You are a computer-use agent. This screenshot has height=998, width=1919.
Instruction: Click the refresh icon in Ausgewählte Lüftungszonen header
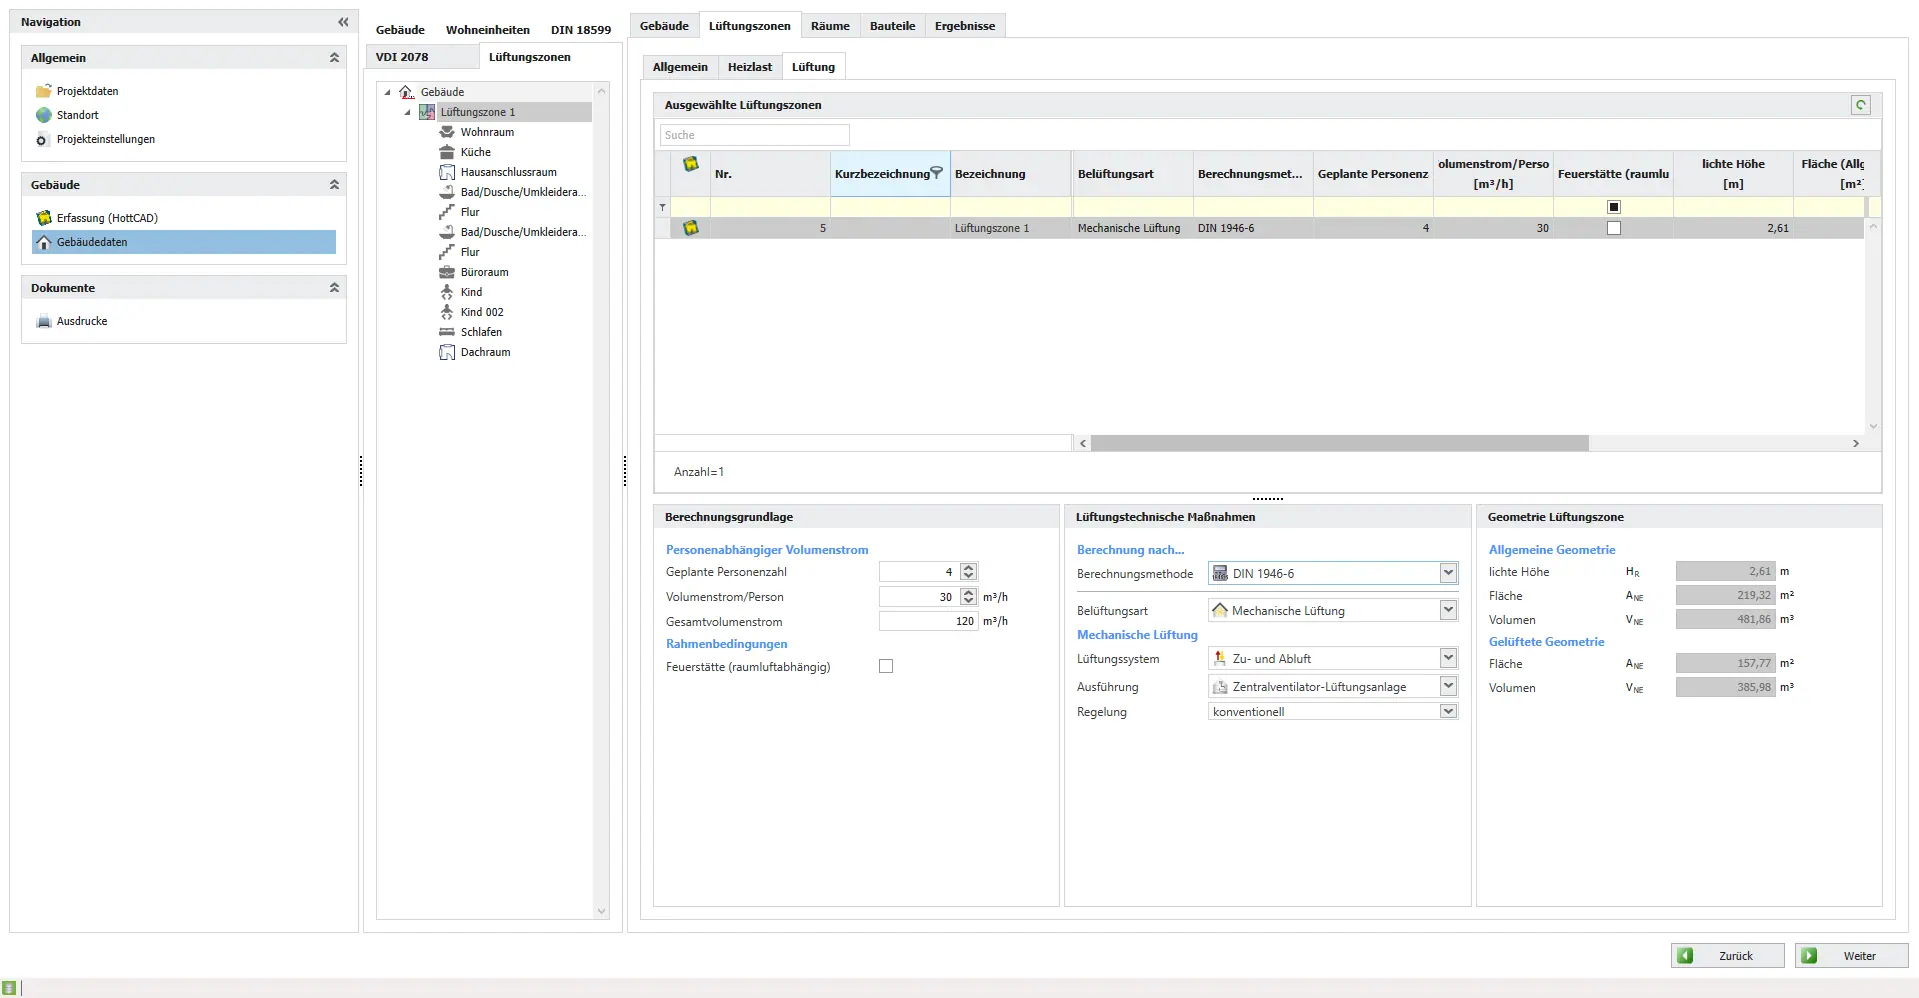coord(1860,105)
